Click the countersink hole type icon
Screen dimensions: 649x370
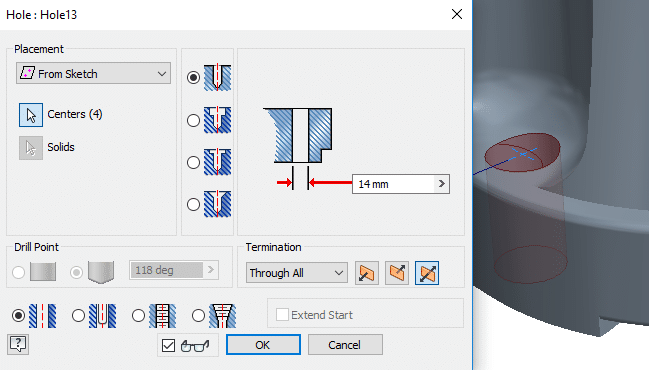(x=217, y=204)
